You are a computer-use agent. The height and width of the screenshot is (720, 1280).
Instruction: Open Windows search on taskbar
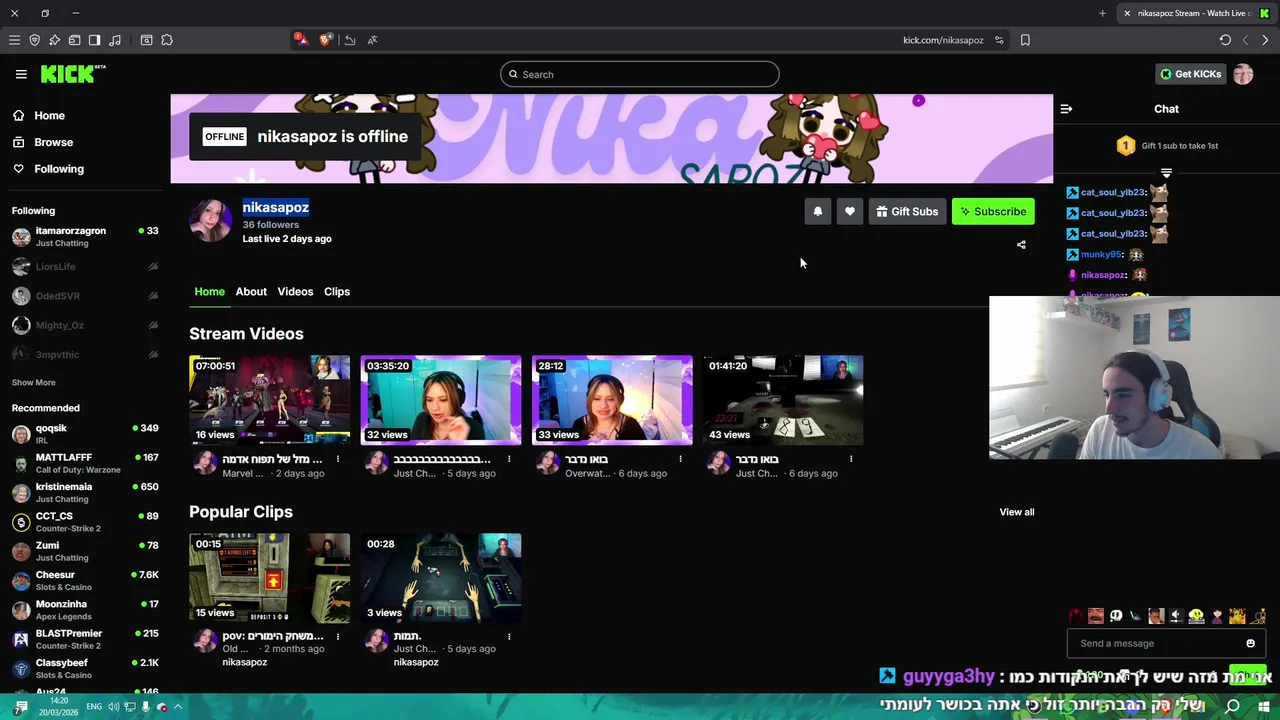(1234, 707)
